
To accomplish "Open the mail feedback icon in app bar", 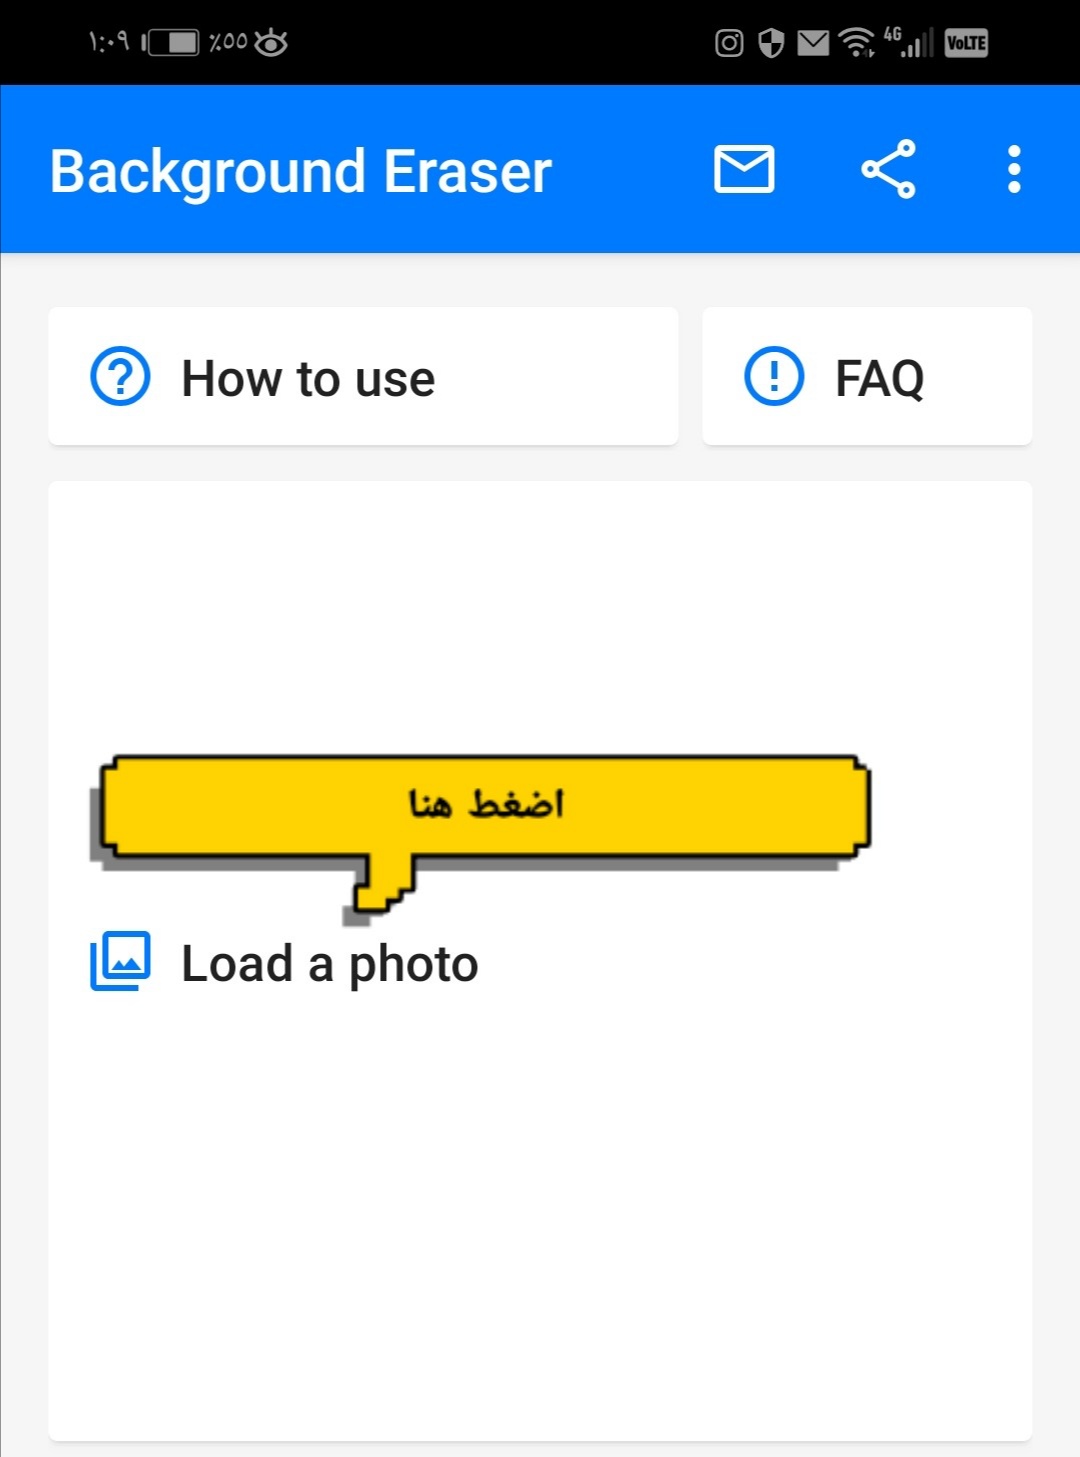I will [744, 169].
